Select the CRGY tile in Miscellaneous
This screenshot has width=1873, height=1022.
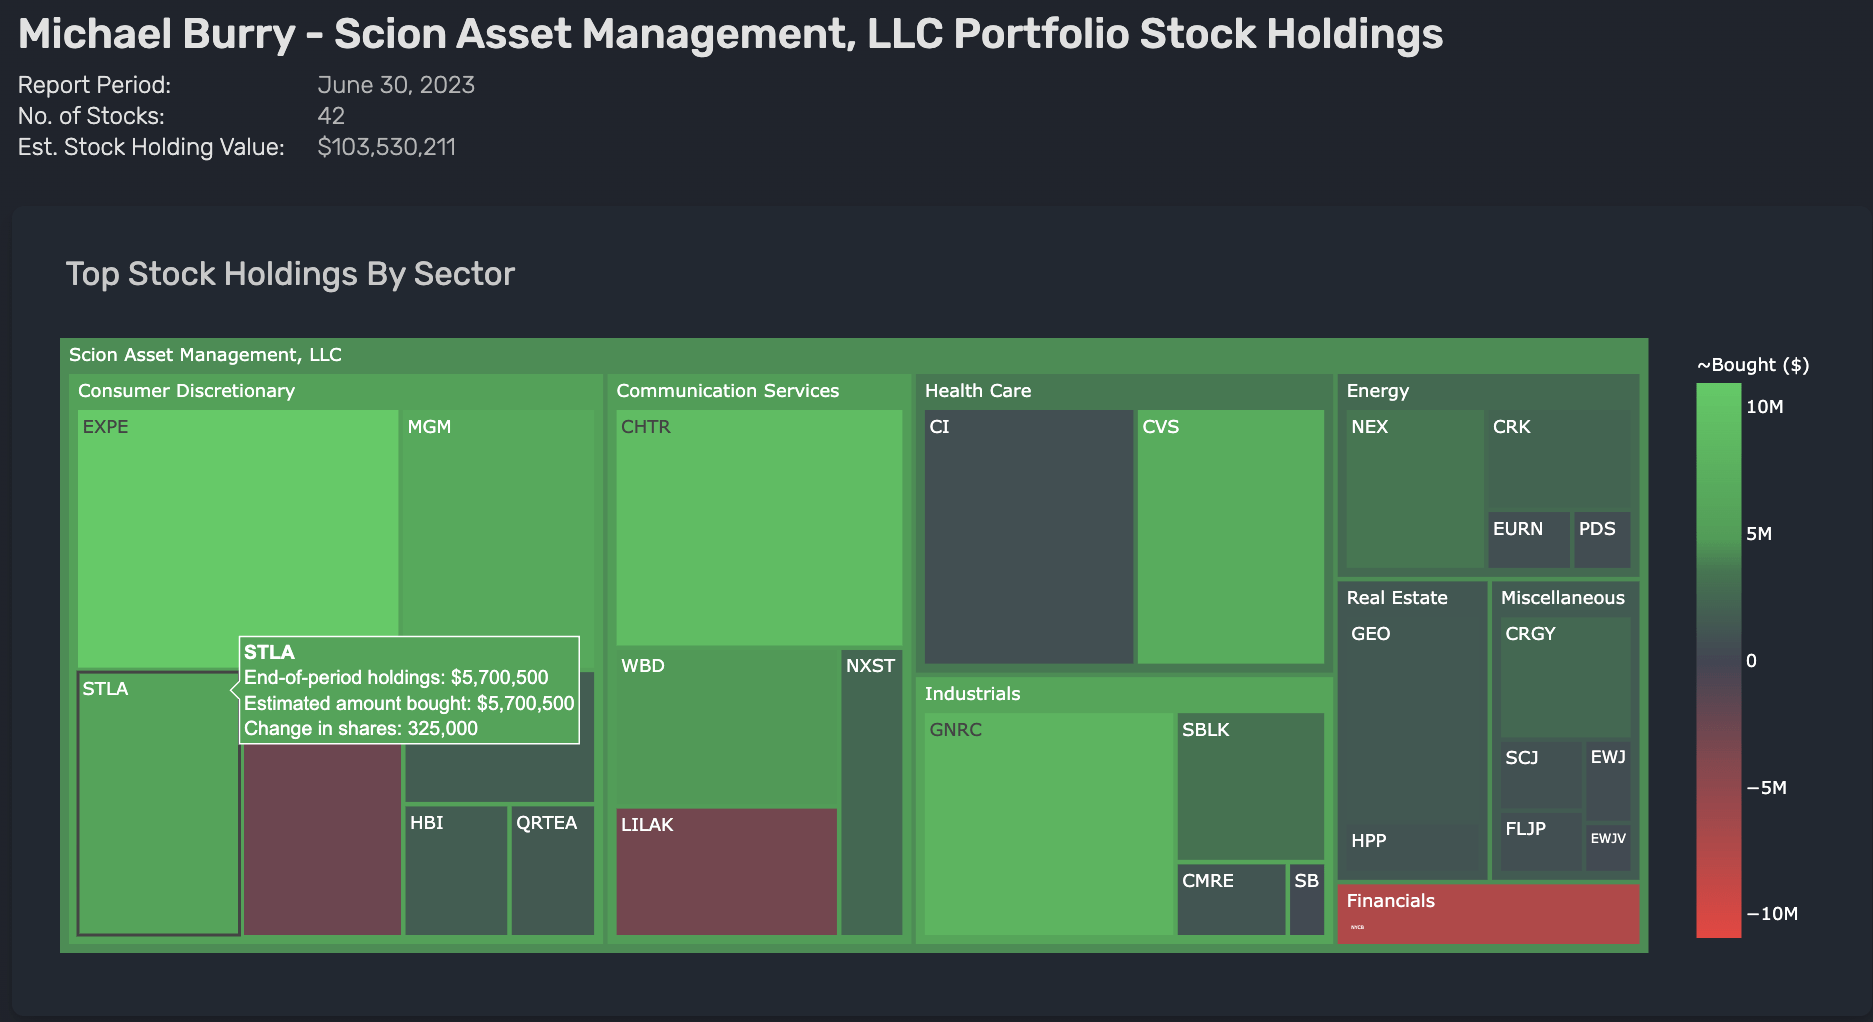coord(1565,677)
